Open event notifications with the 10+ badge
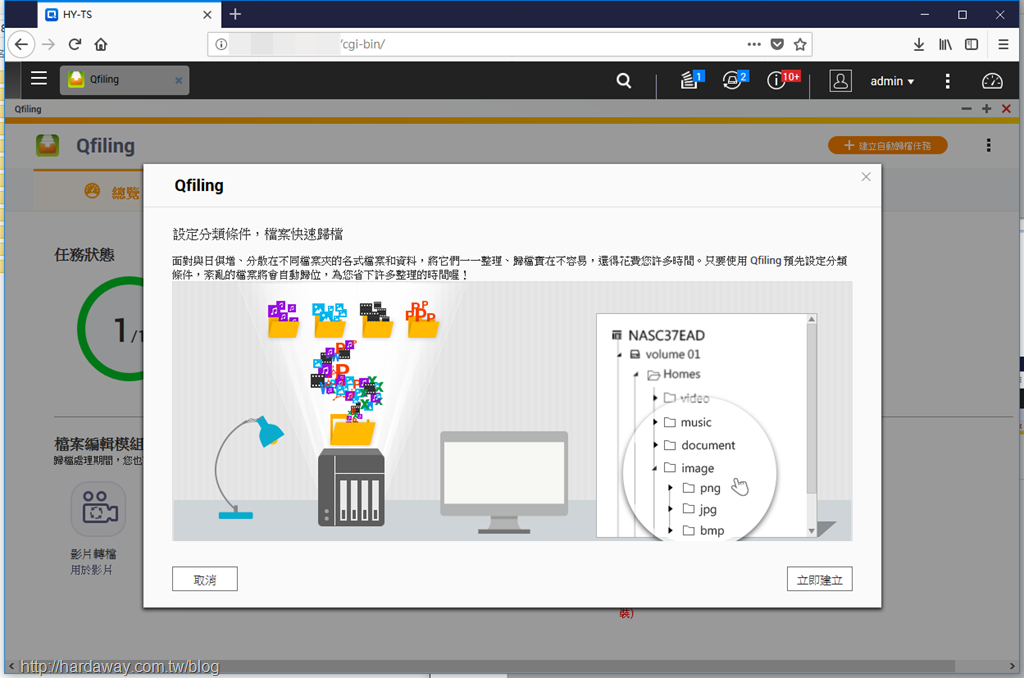 pyautogui.click(x=782, y=80)
